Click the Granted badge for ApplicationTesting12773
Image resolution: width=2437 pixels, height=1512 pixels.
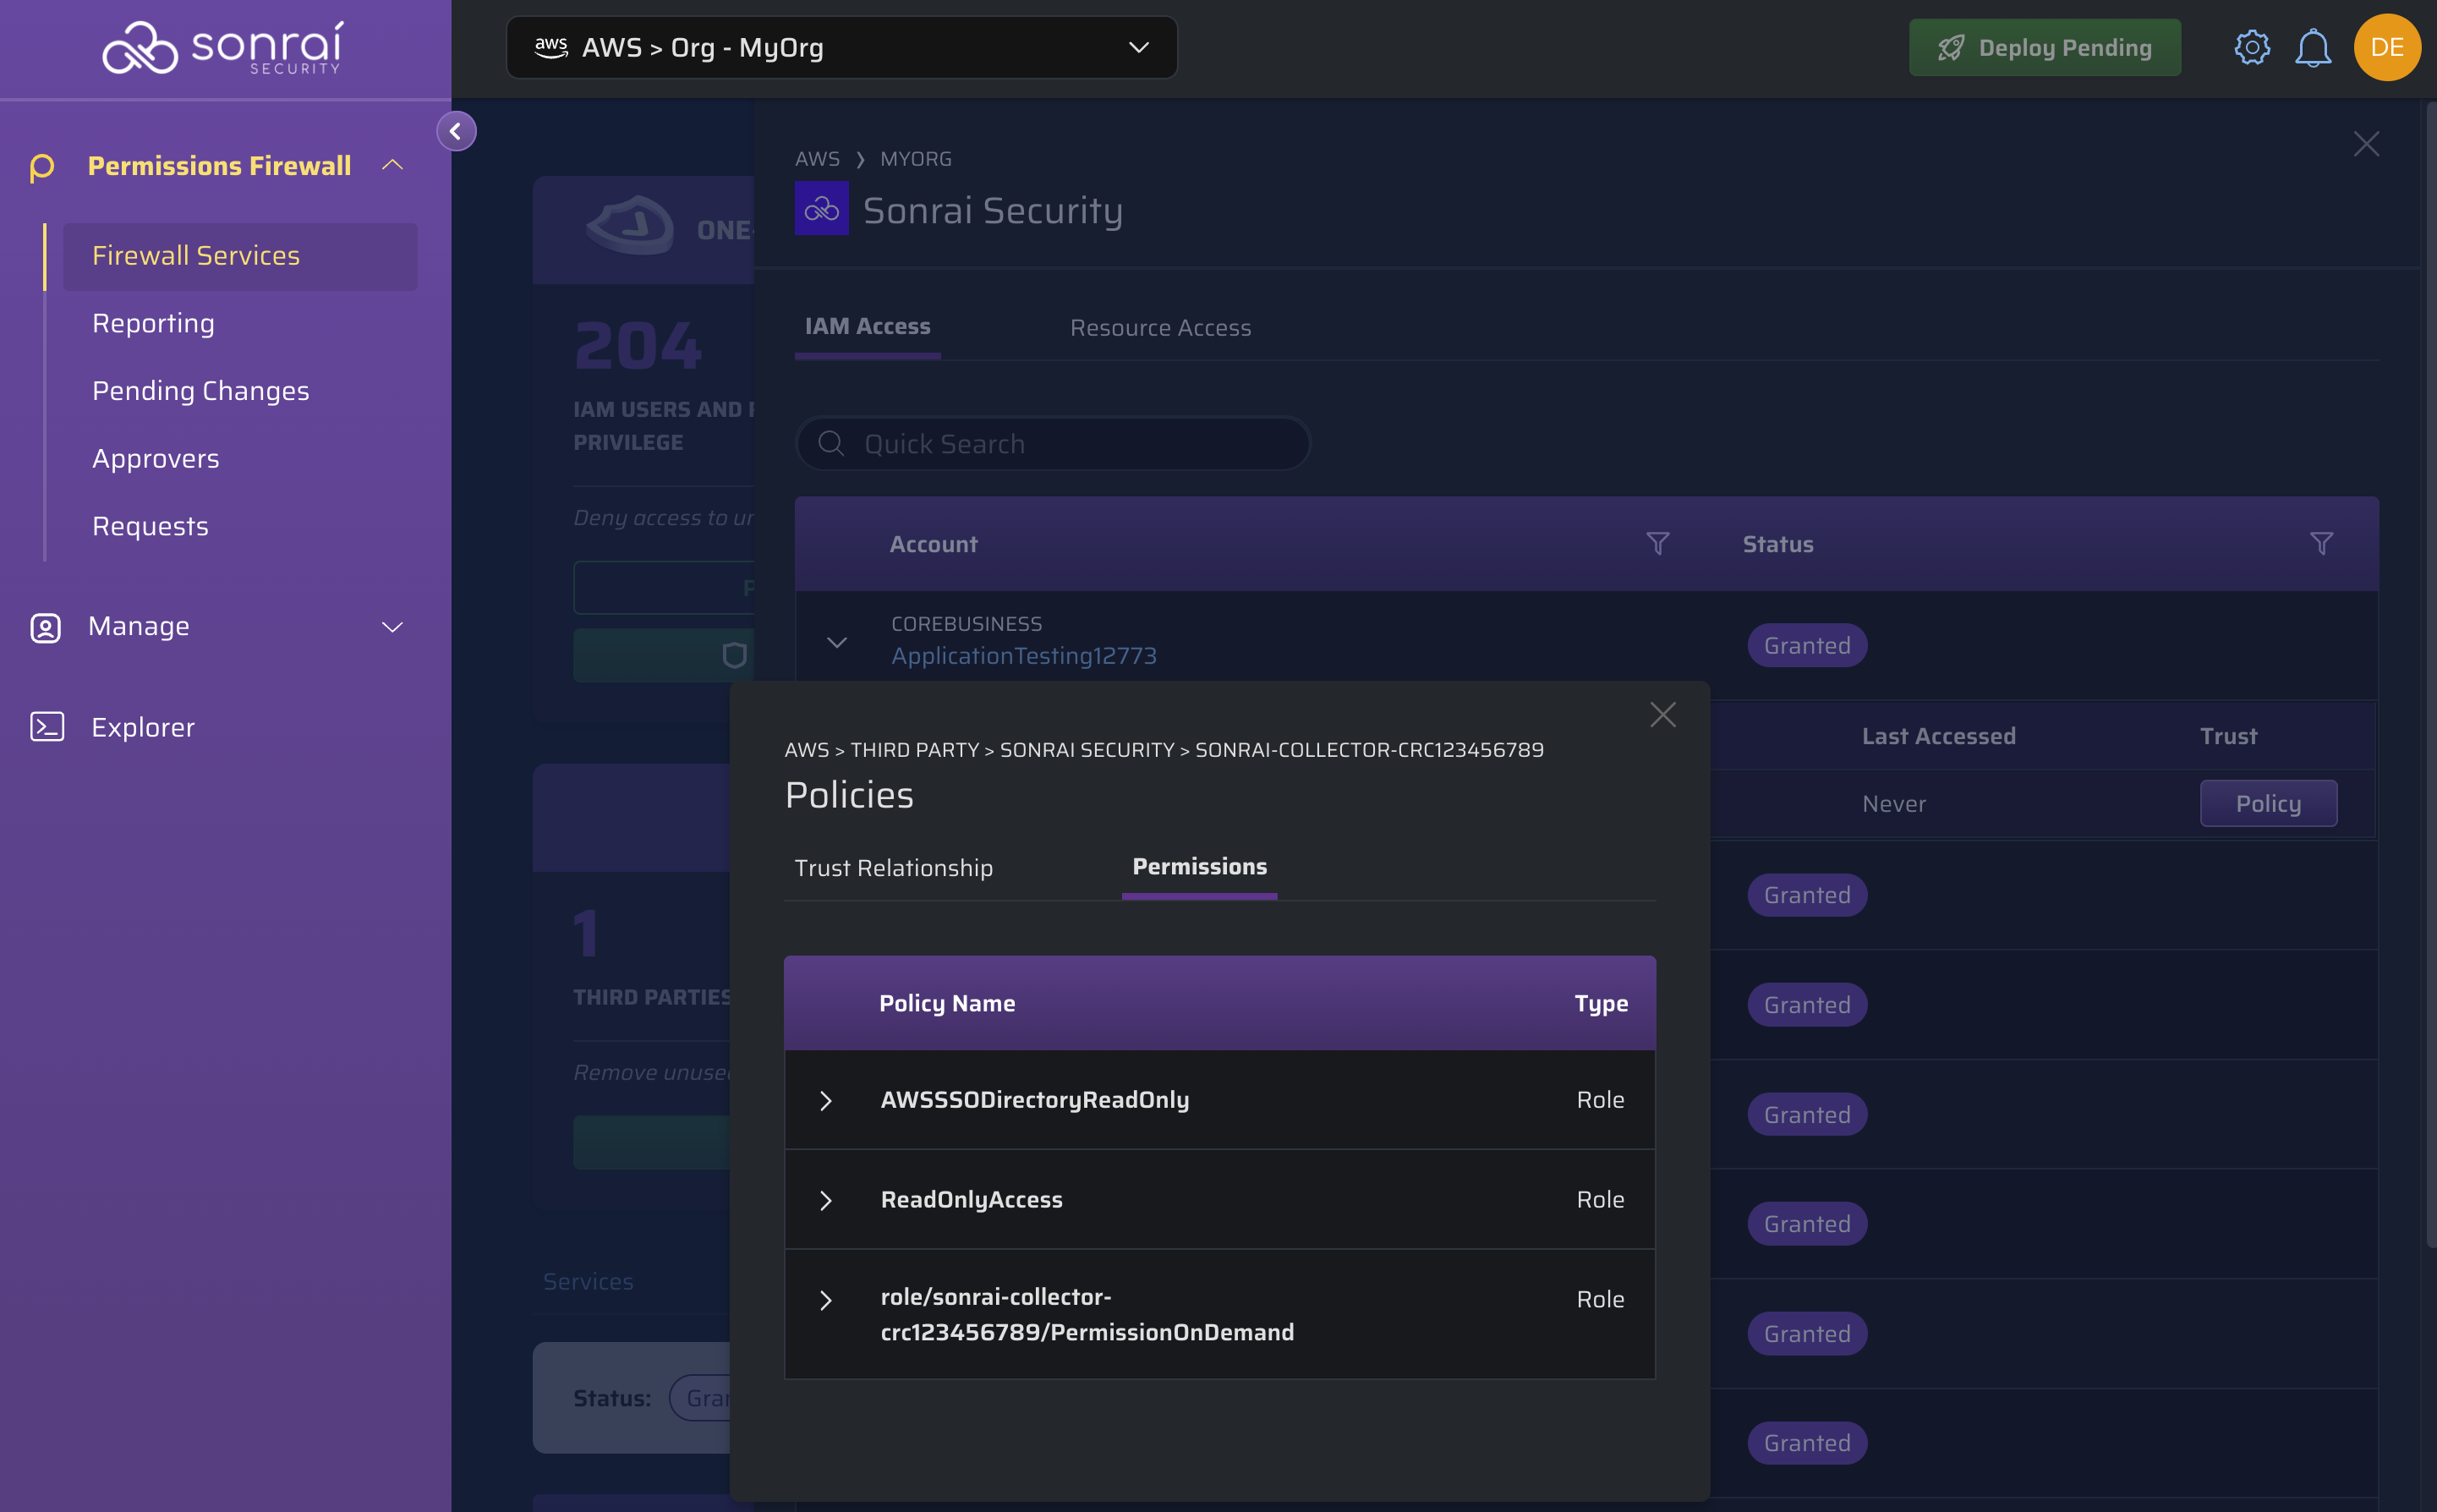tap(1806, 645)
